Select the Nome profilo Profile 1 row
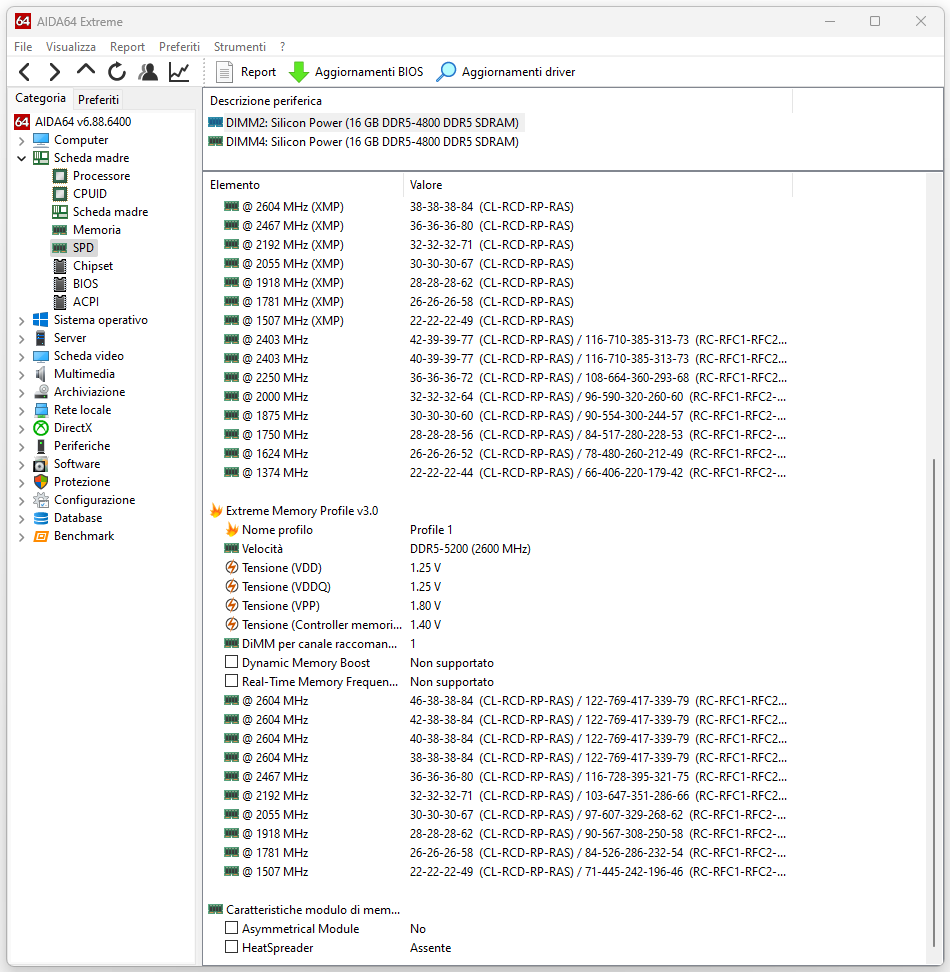The height and width of the screenshot is (972, 950). 339,529
